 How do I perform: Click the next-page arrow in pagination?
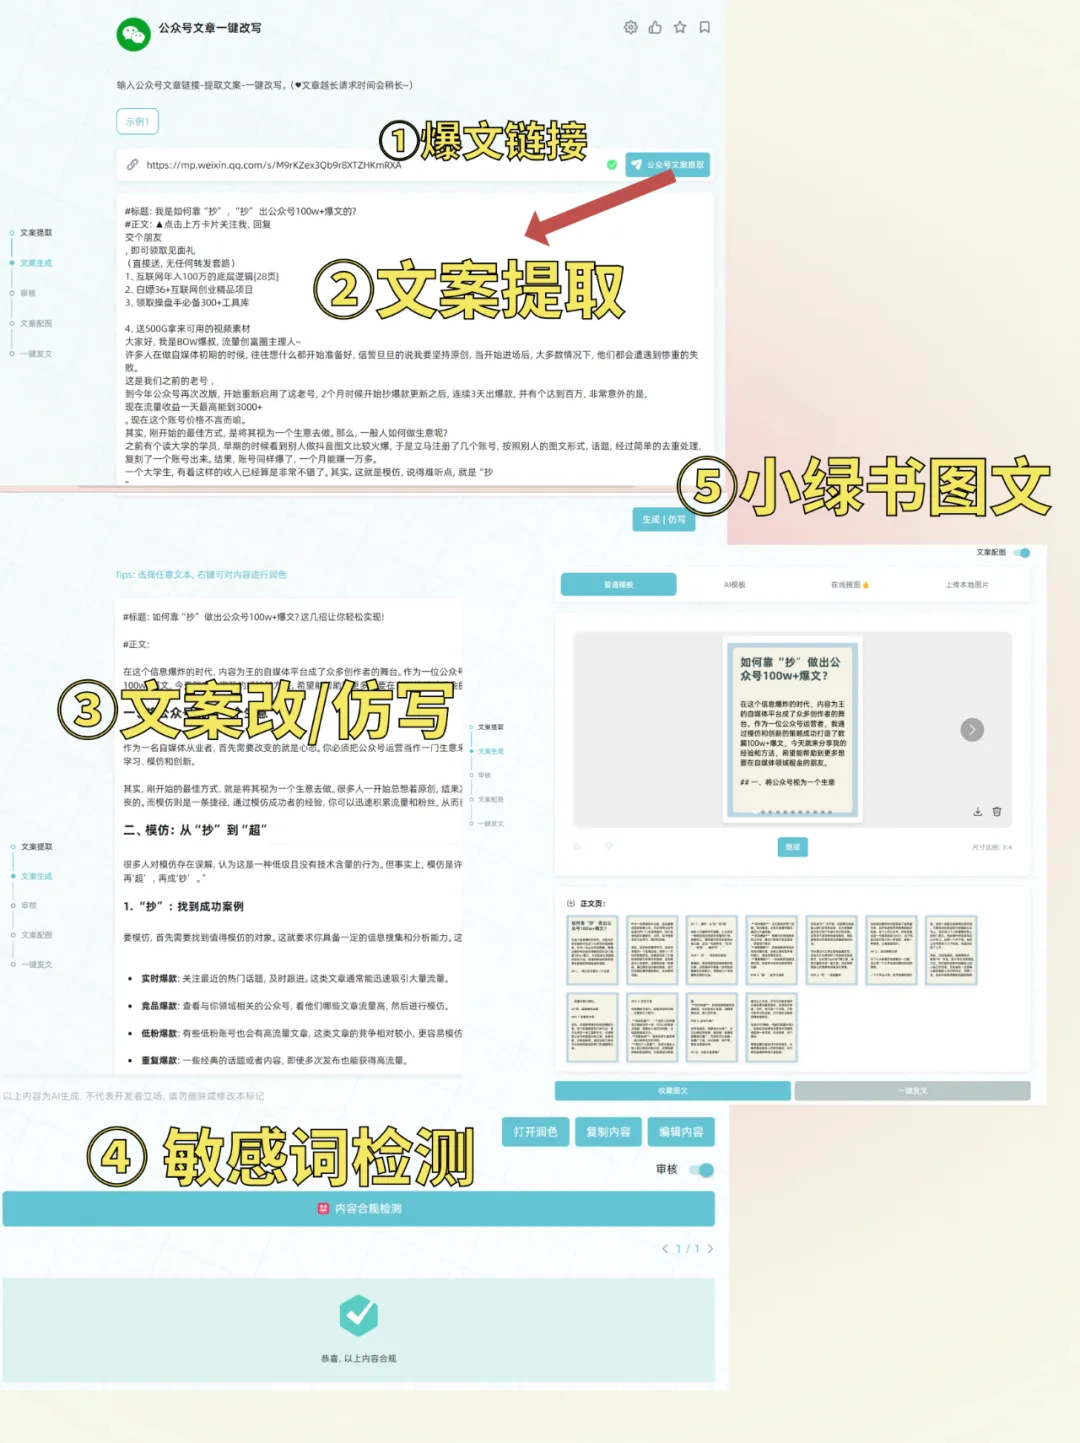click(710, 1249)
